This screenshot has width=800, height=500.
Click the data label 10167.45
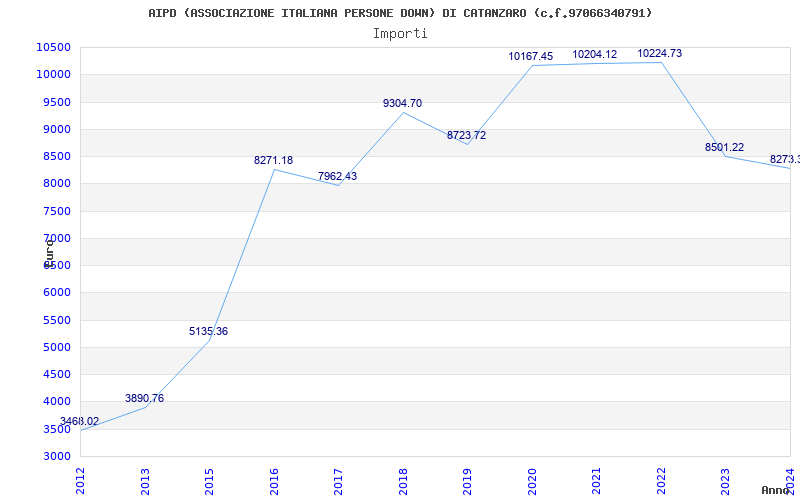coord(531,56)
